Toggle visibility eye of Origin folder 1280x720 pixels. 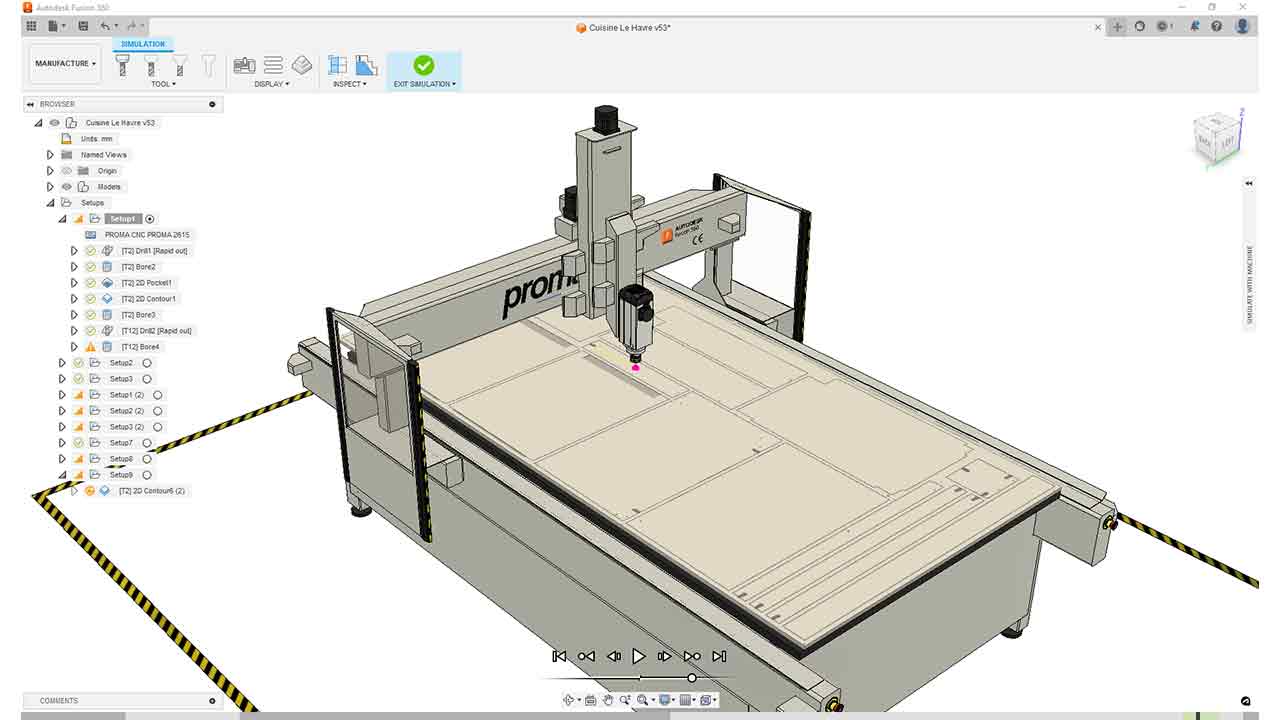click(67, 171)
